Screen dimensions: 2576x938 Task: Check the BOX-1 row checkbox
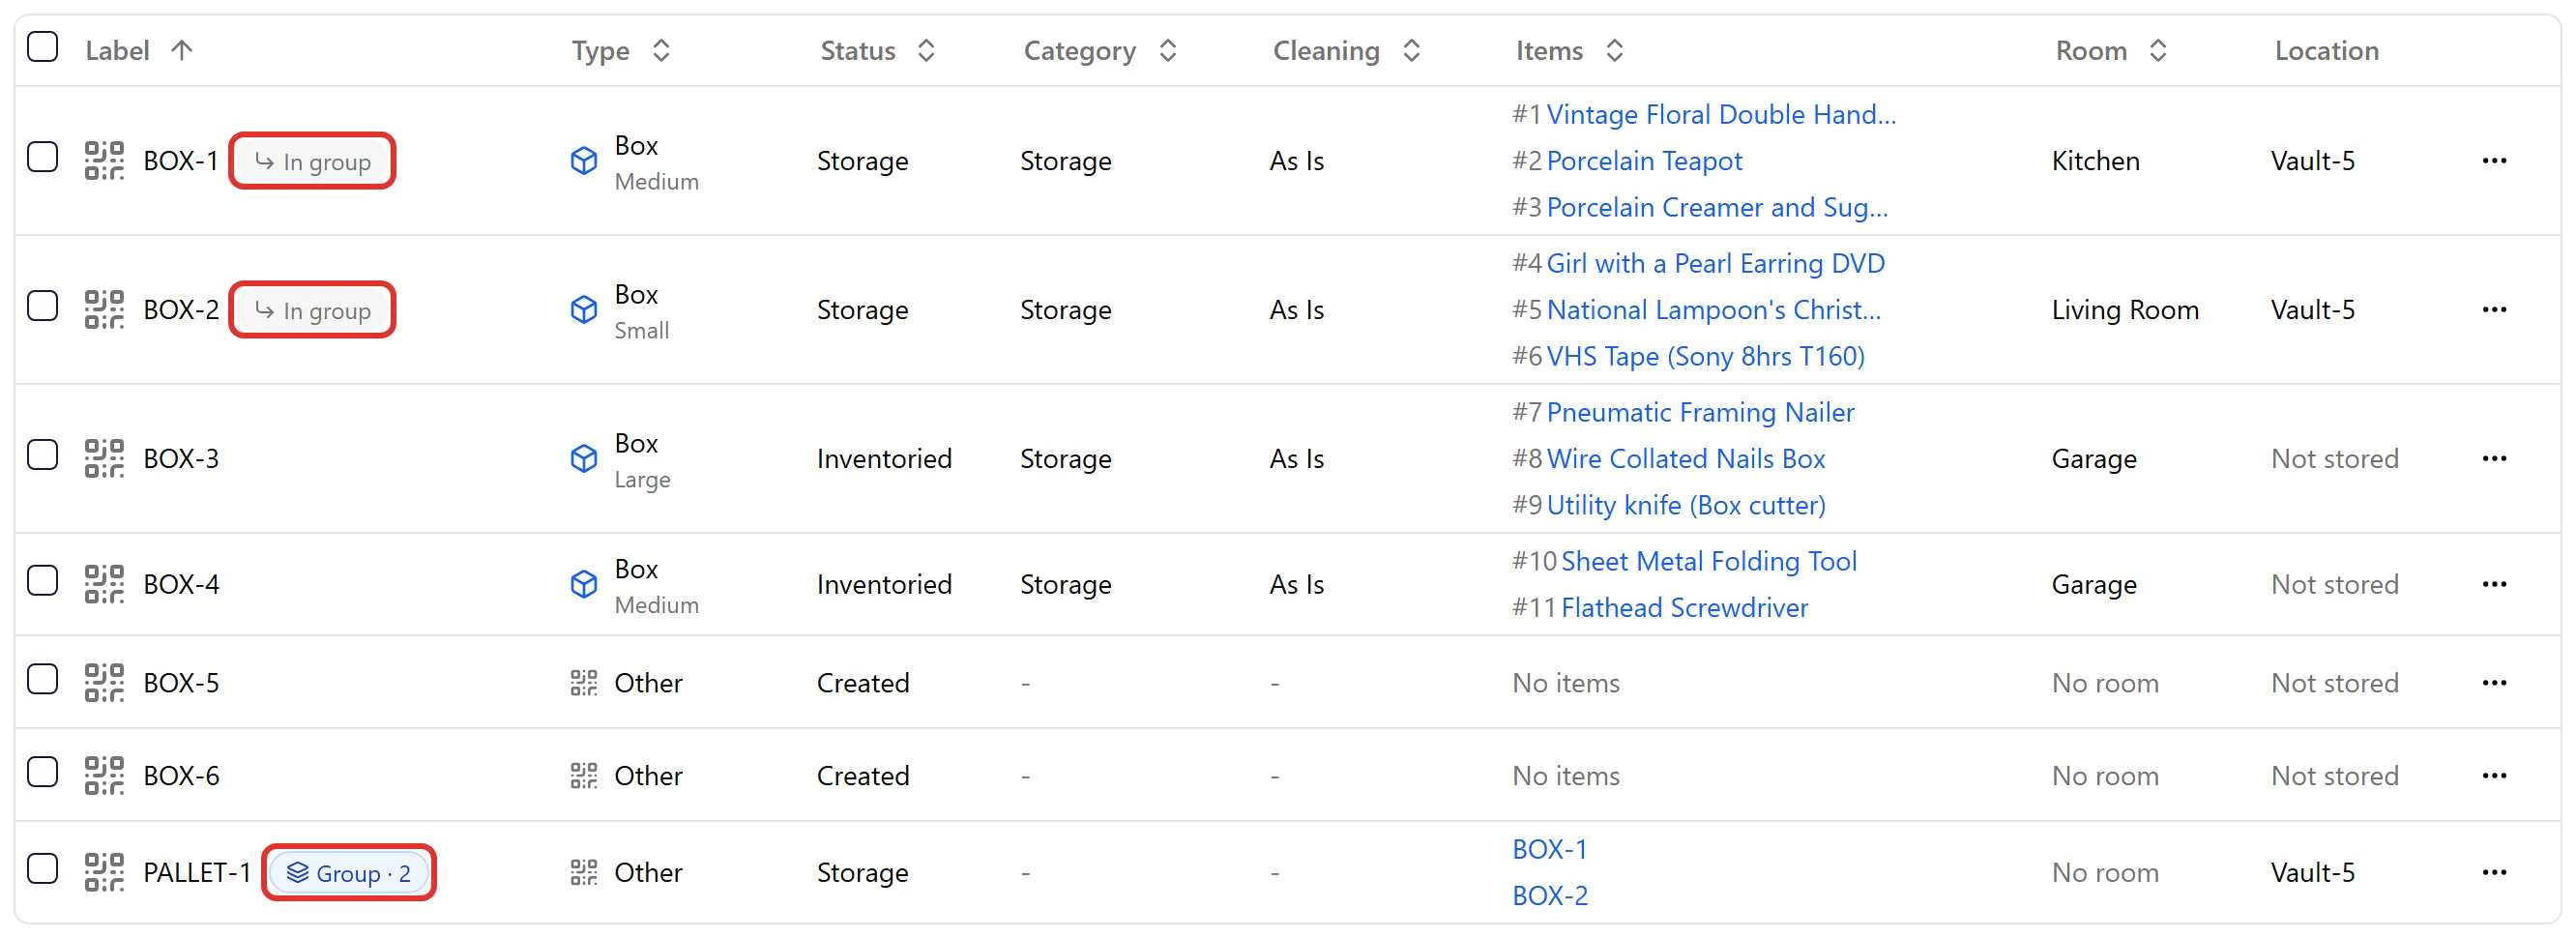(42, 157)
